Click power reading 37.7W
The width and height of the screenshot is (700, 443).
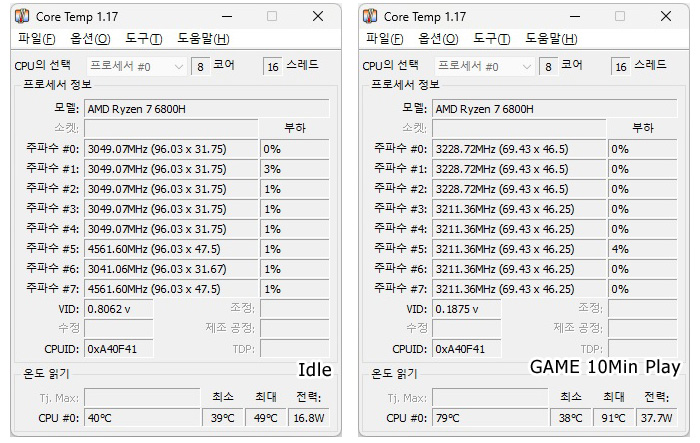pyautogui.click(x=657, y=418)
